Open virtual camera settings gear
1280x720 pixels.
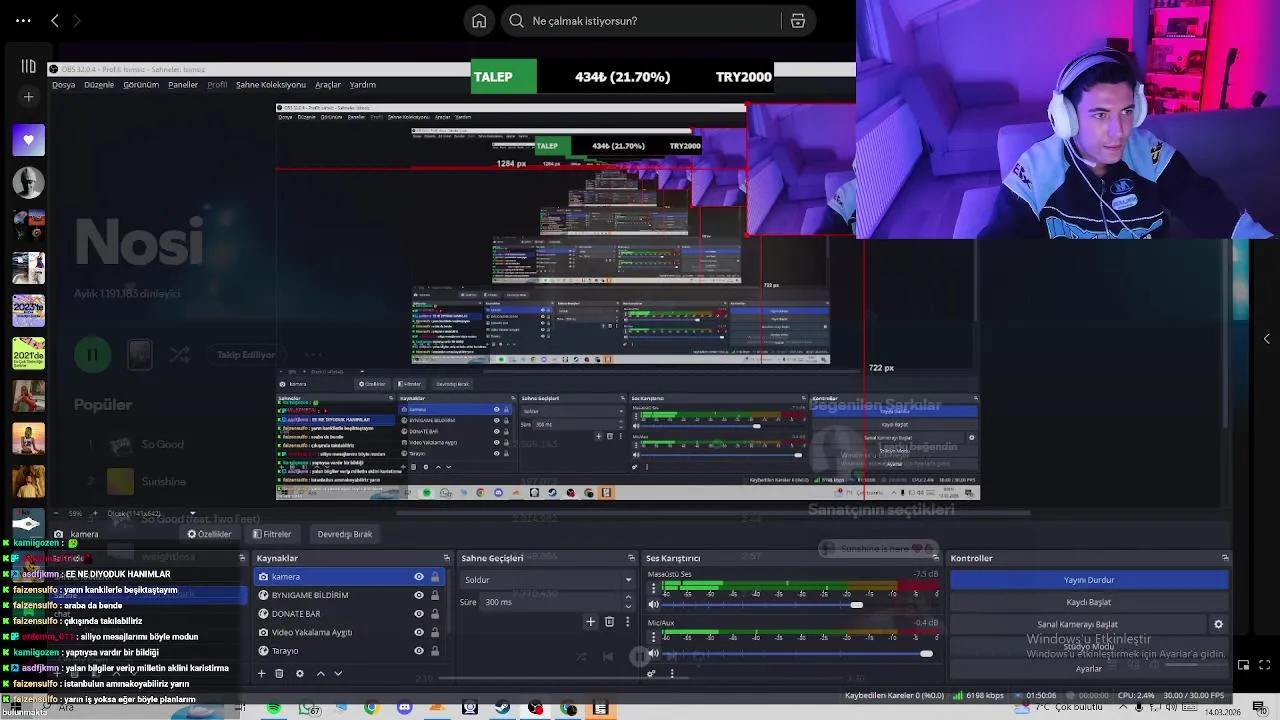[x=1218, y=624]
